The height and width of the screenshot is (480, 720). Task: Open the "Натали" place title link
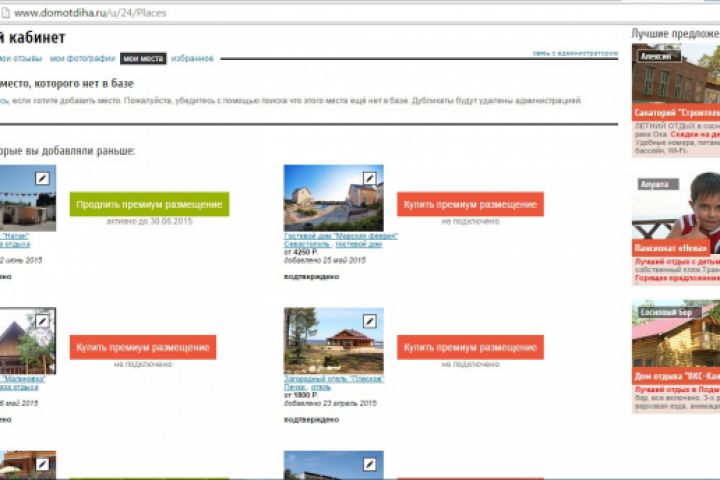coord(14,236)
